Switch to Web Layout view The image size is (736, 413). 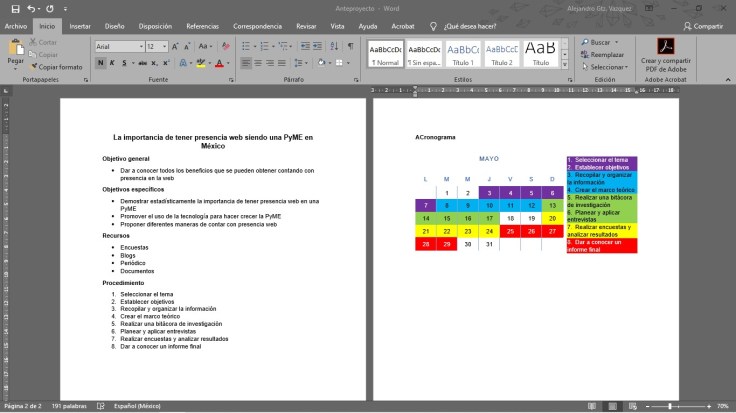[x=633, y=406]
